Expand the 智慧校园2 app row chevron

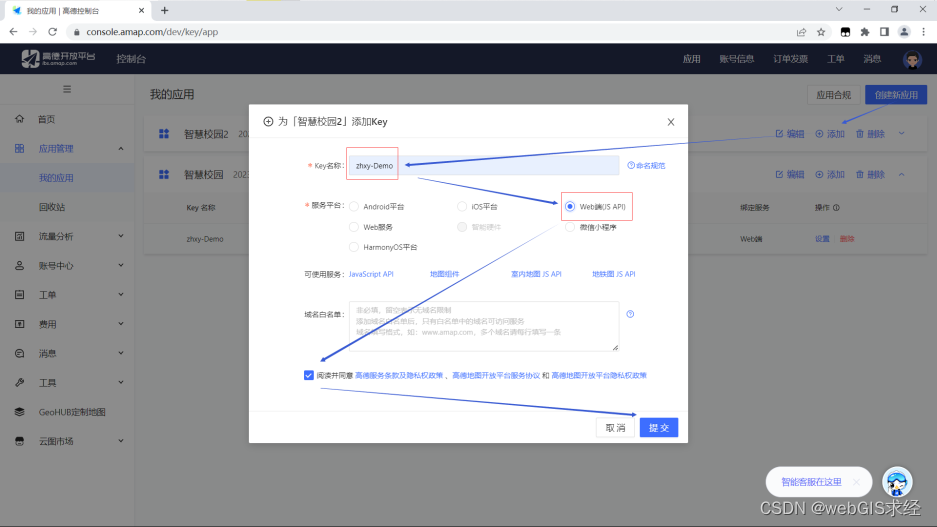pos(902,134)
